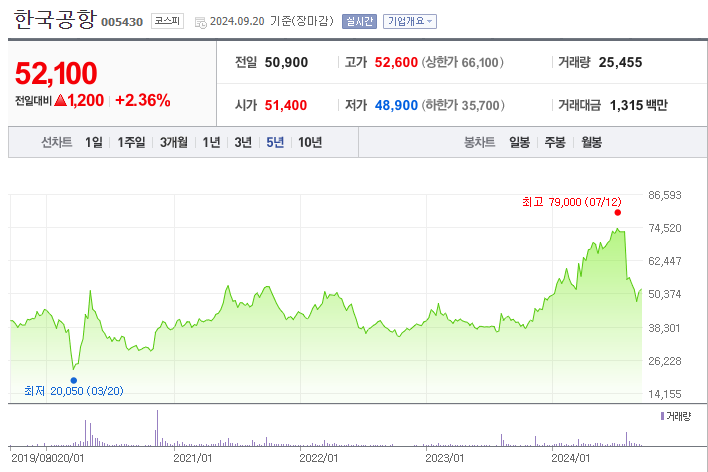Viewport: 708px width, 472px height.
Task: Click the 2023/01 x-axis date label
Action: pyautogui.click(x=444, y=458)
